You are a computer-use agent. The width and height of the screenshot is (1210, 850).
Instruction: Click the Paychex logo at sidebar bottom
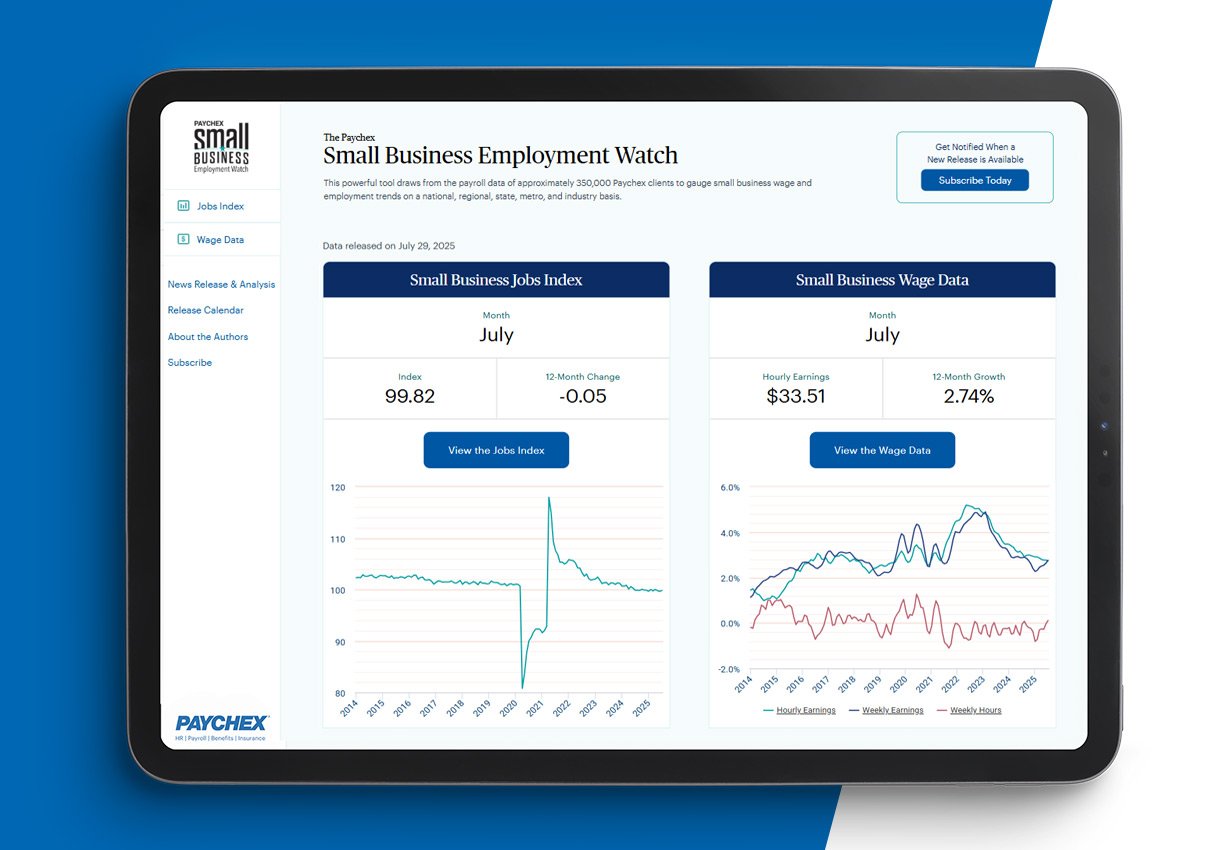[x=221, y=724]
